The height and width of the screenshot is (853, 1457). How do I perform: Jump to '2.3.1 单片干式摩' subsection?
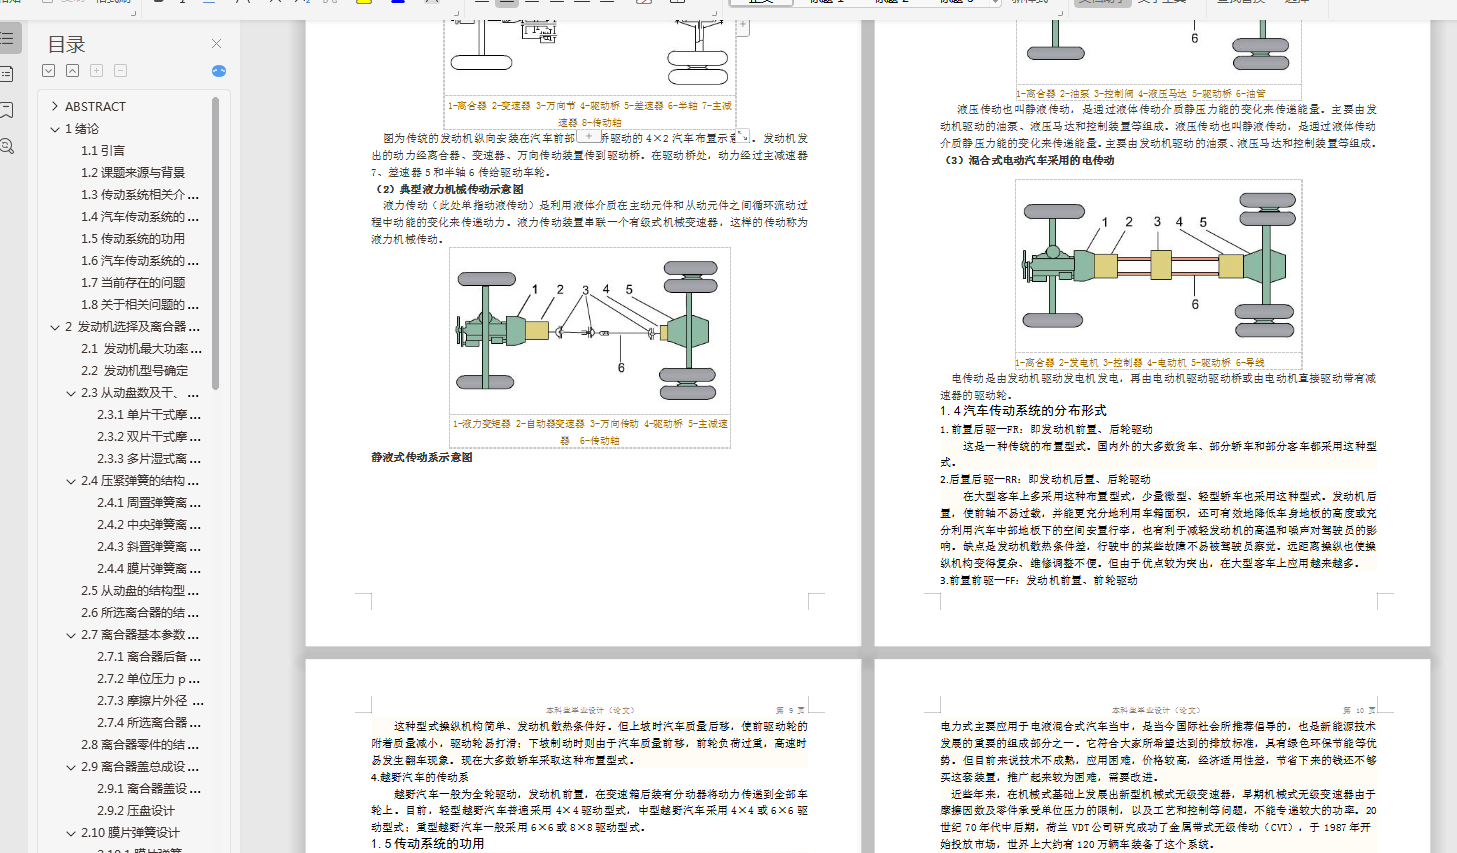(x=149, y=415)
